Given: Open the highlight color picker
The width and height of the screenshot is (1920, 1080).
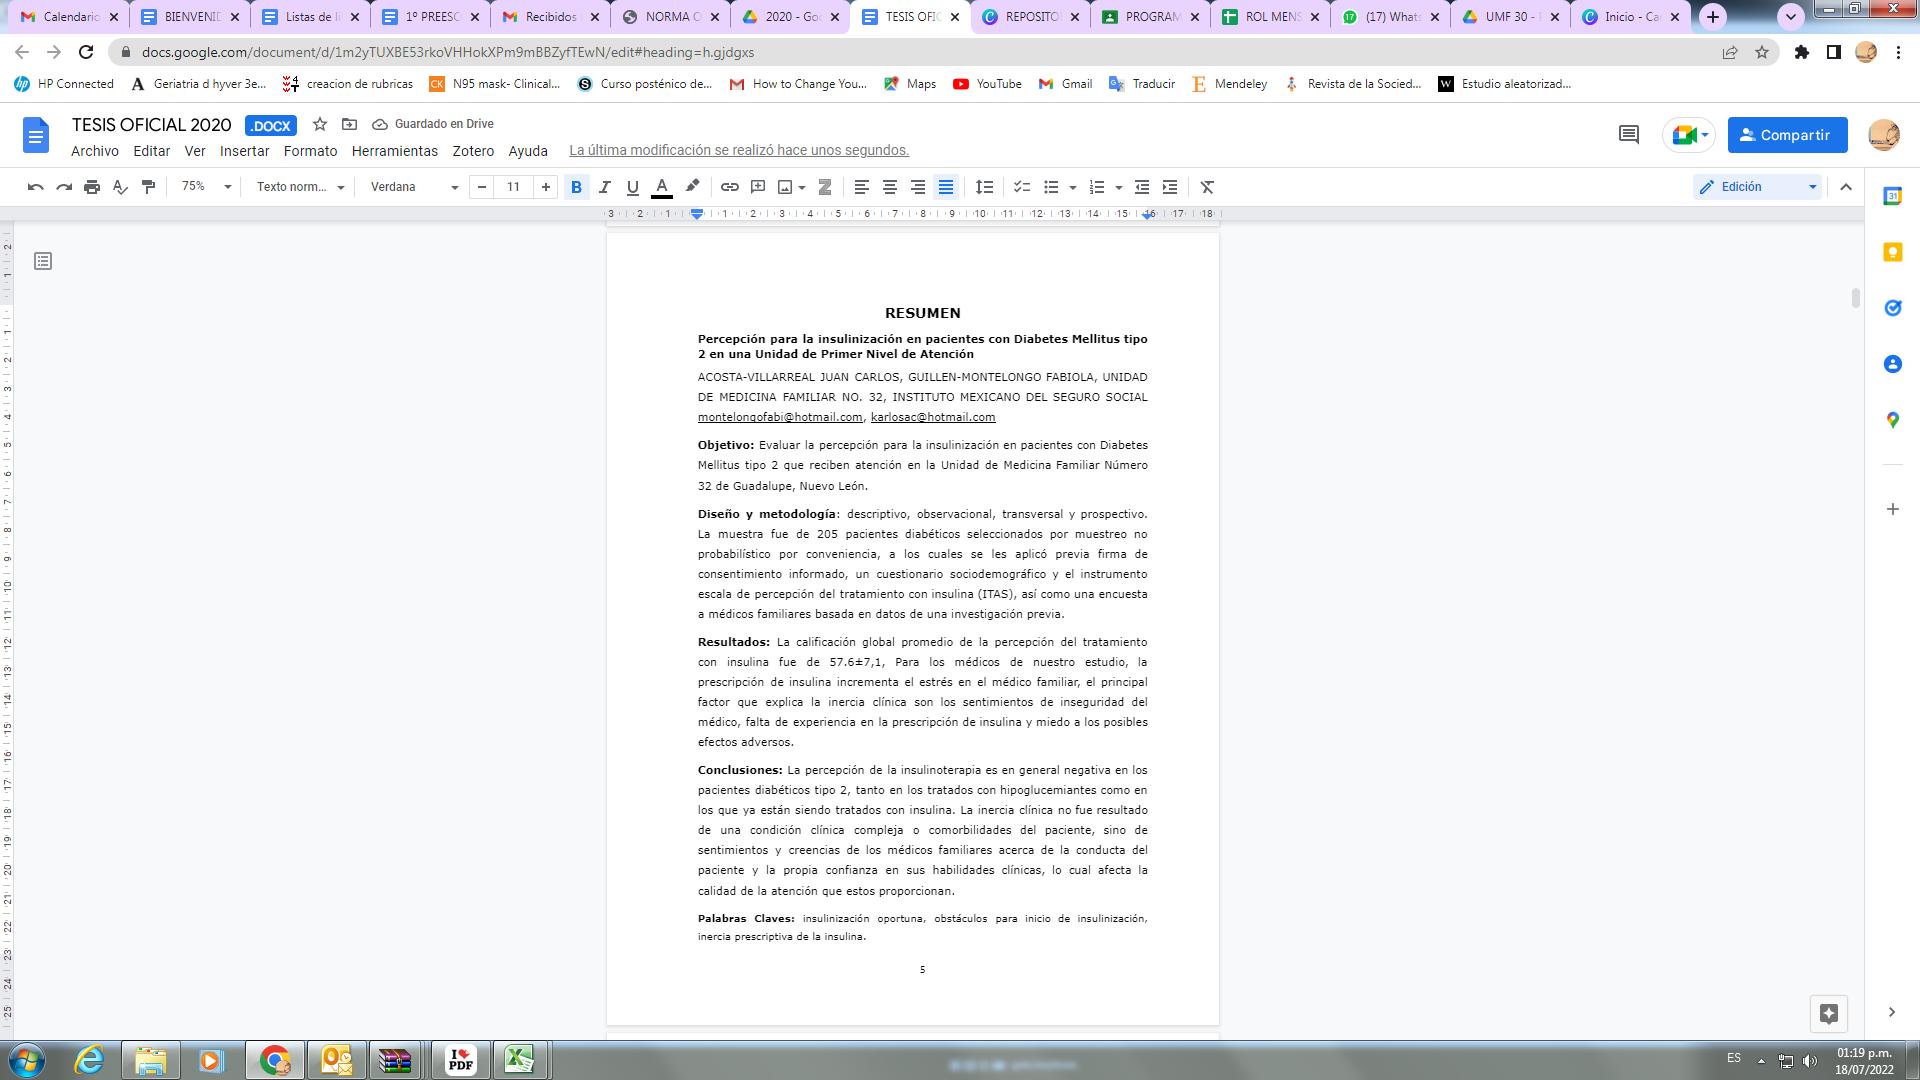Looking at the screenshot, I should tap(692, 187).
